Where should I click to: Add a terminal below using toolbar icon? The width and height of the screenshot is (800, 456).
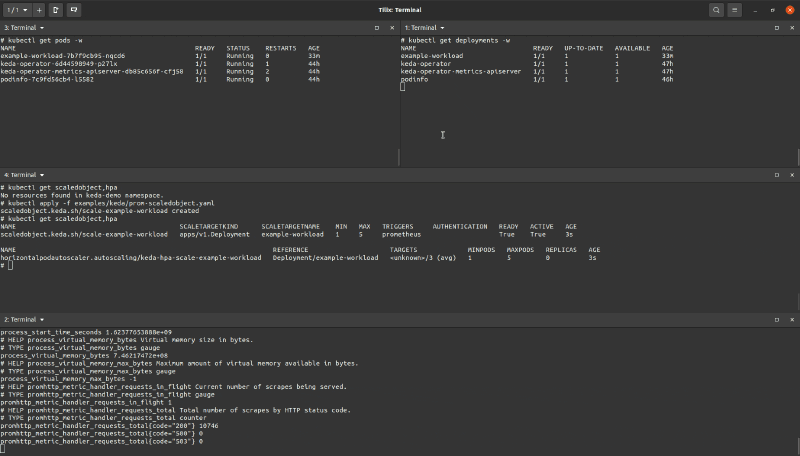(74, 10)
